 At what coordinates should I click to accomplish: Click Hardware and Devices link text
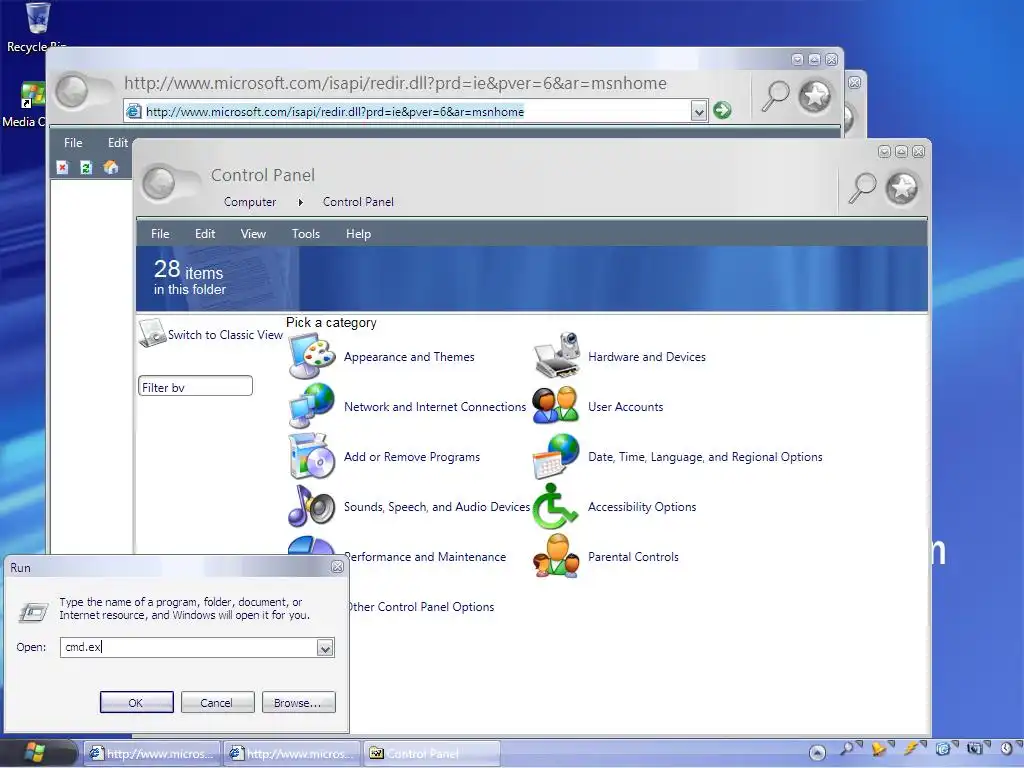coord(647,357)
